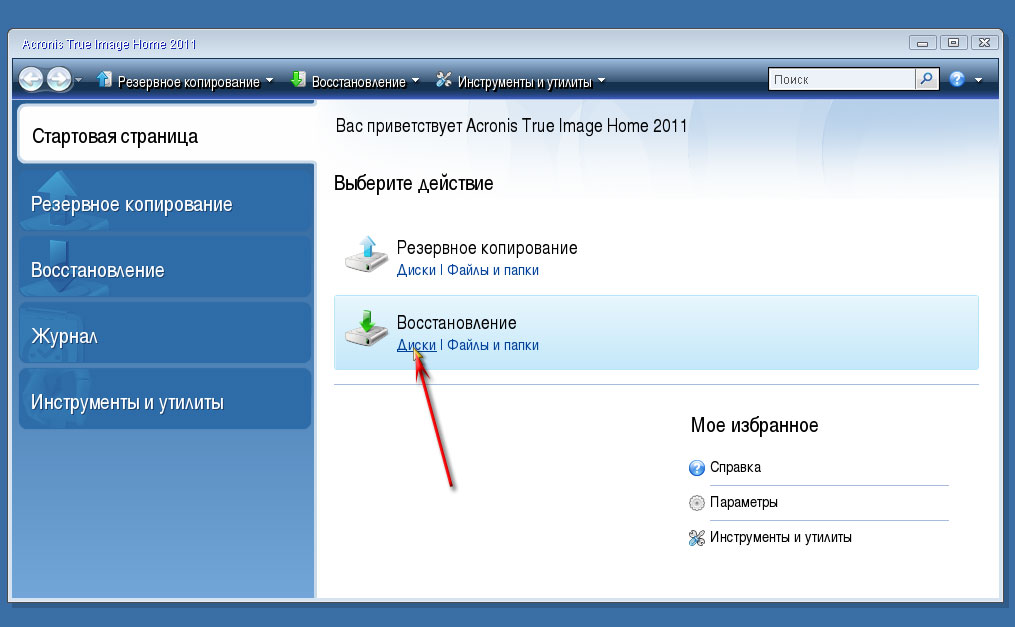Click the Поиск search input field
The image size is (1015, 627).
click(842, 79)
